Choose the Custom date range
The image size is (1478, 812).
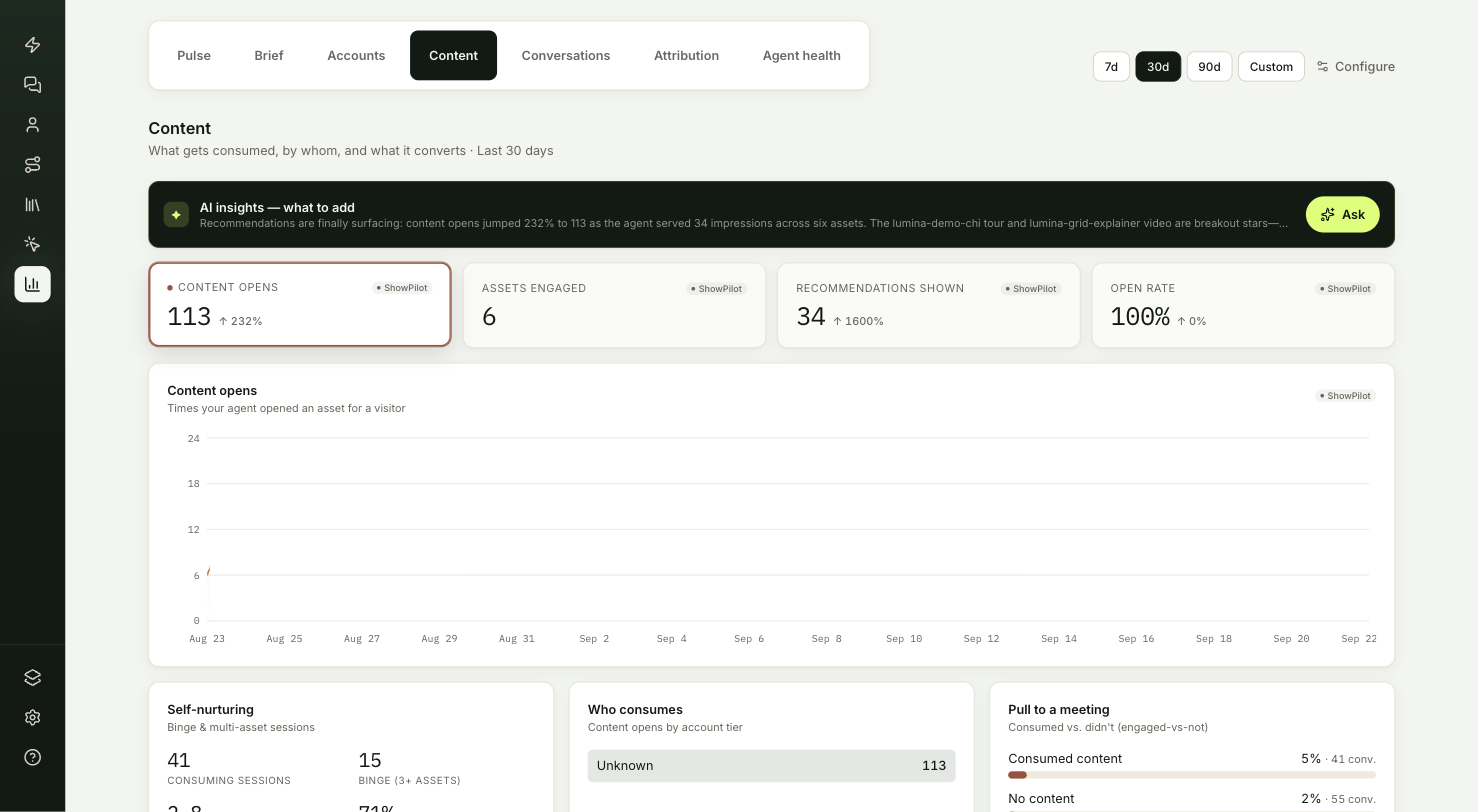[1271, 67]
